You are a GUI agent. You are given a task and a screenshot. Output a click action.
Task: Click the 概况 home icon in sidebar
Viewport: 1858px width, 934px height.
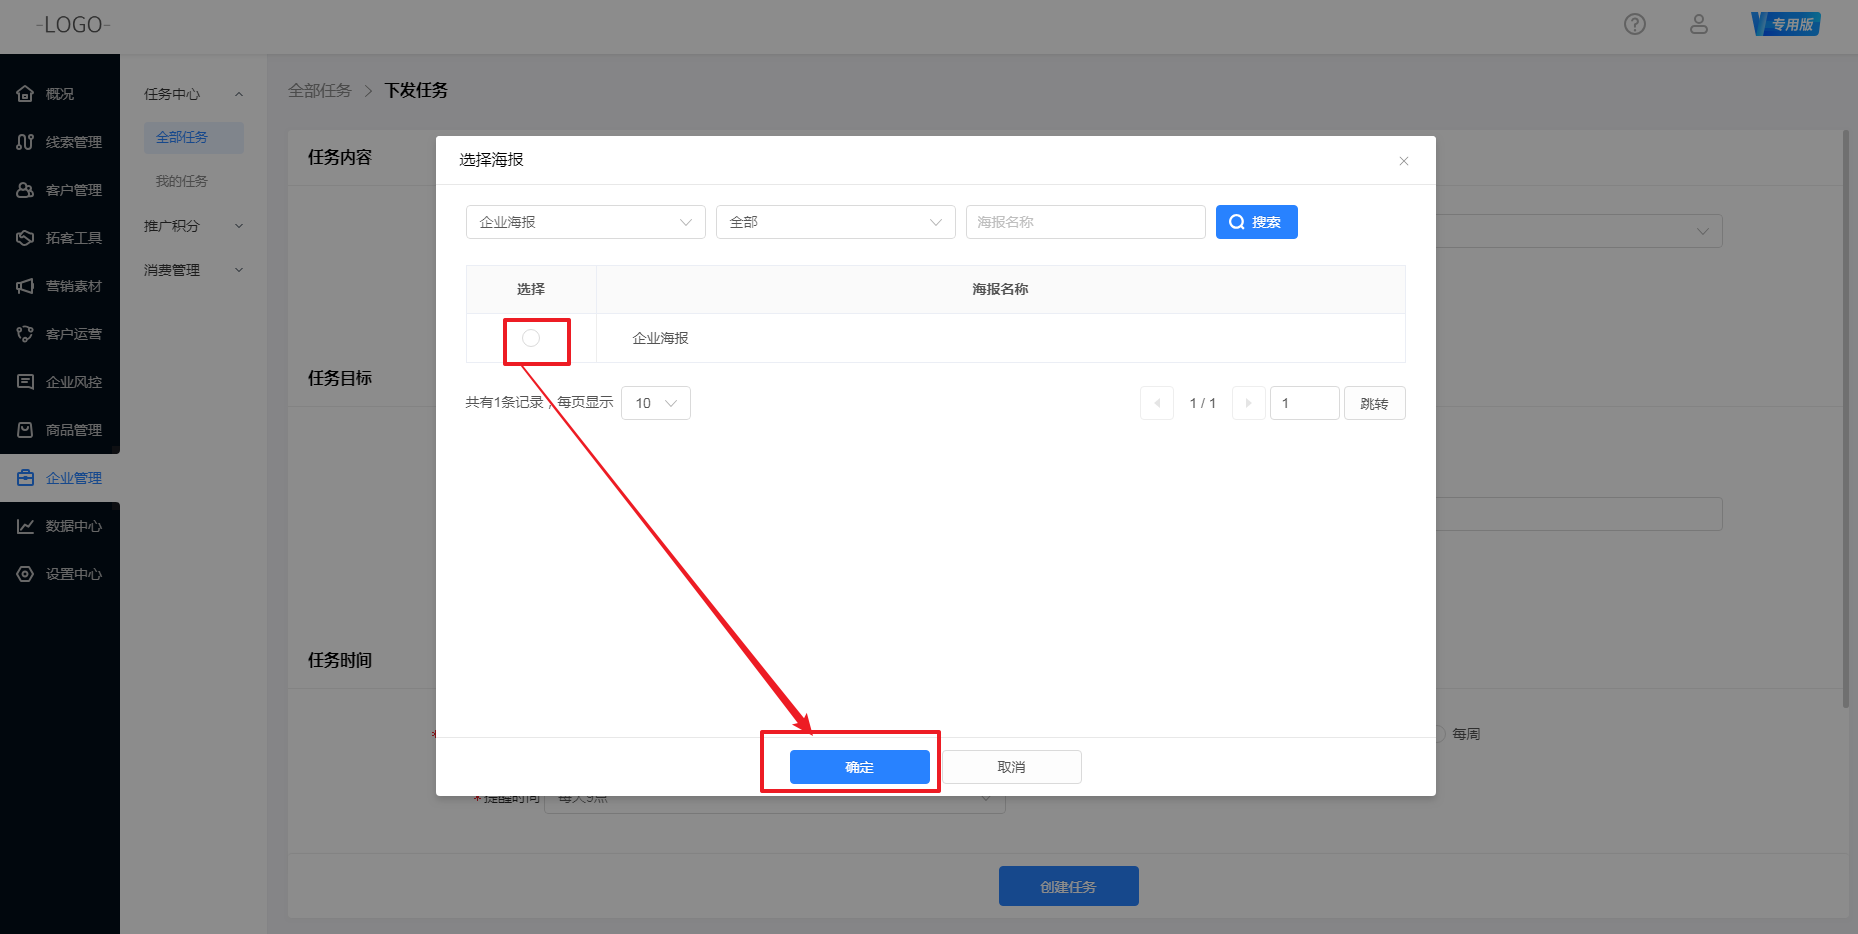click(25, 94)
